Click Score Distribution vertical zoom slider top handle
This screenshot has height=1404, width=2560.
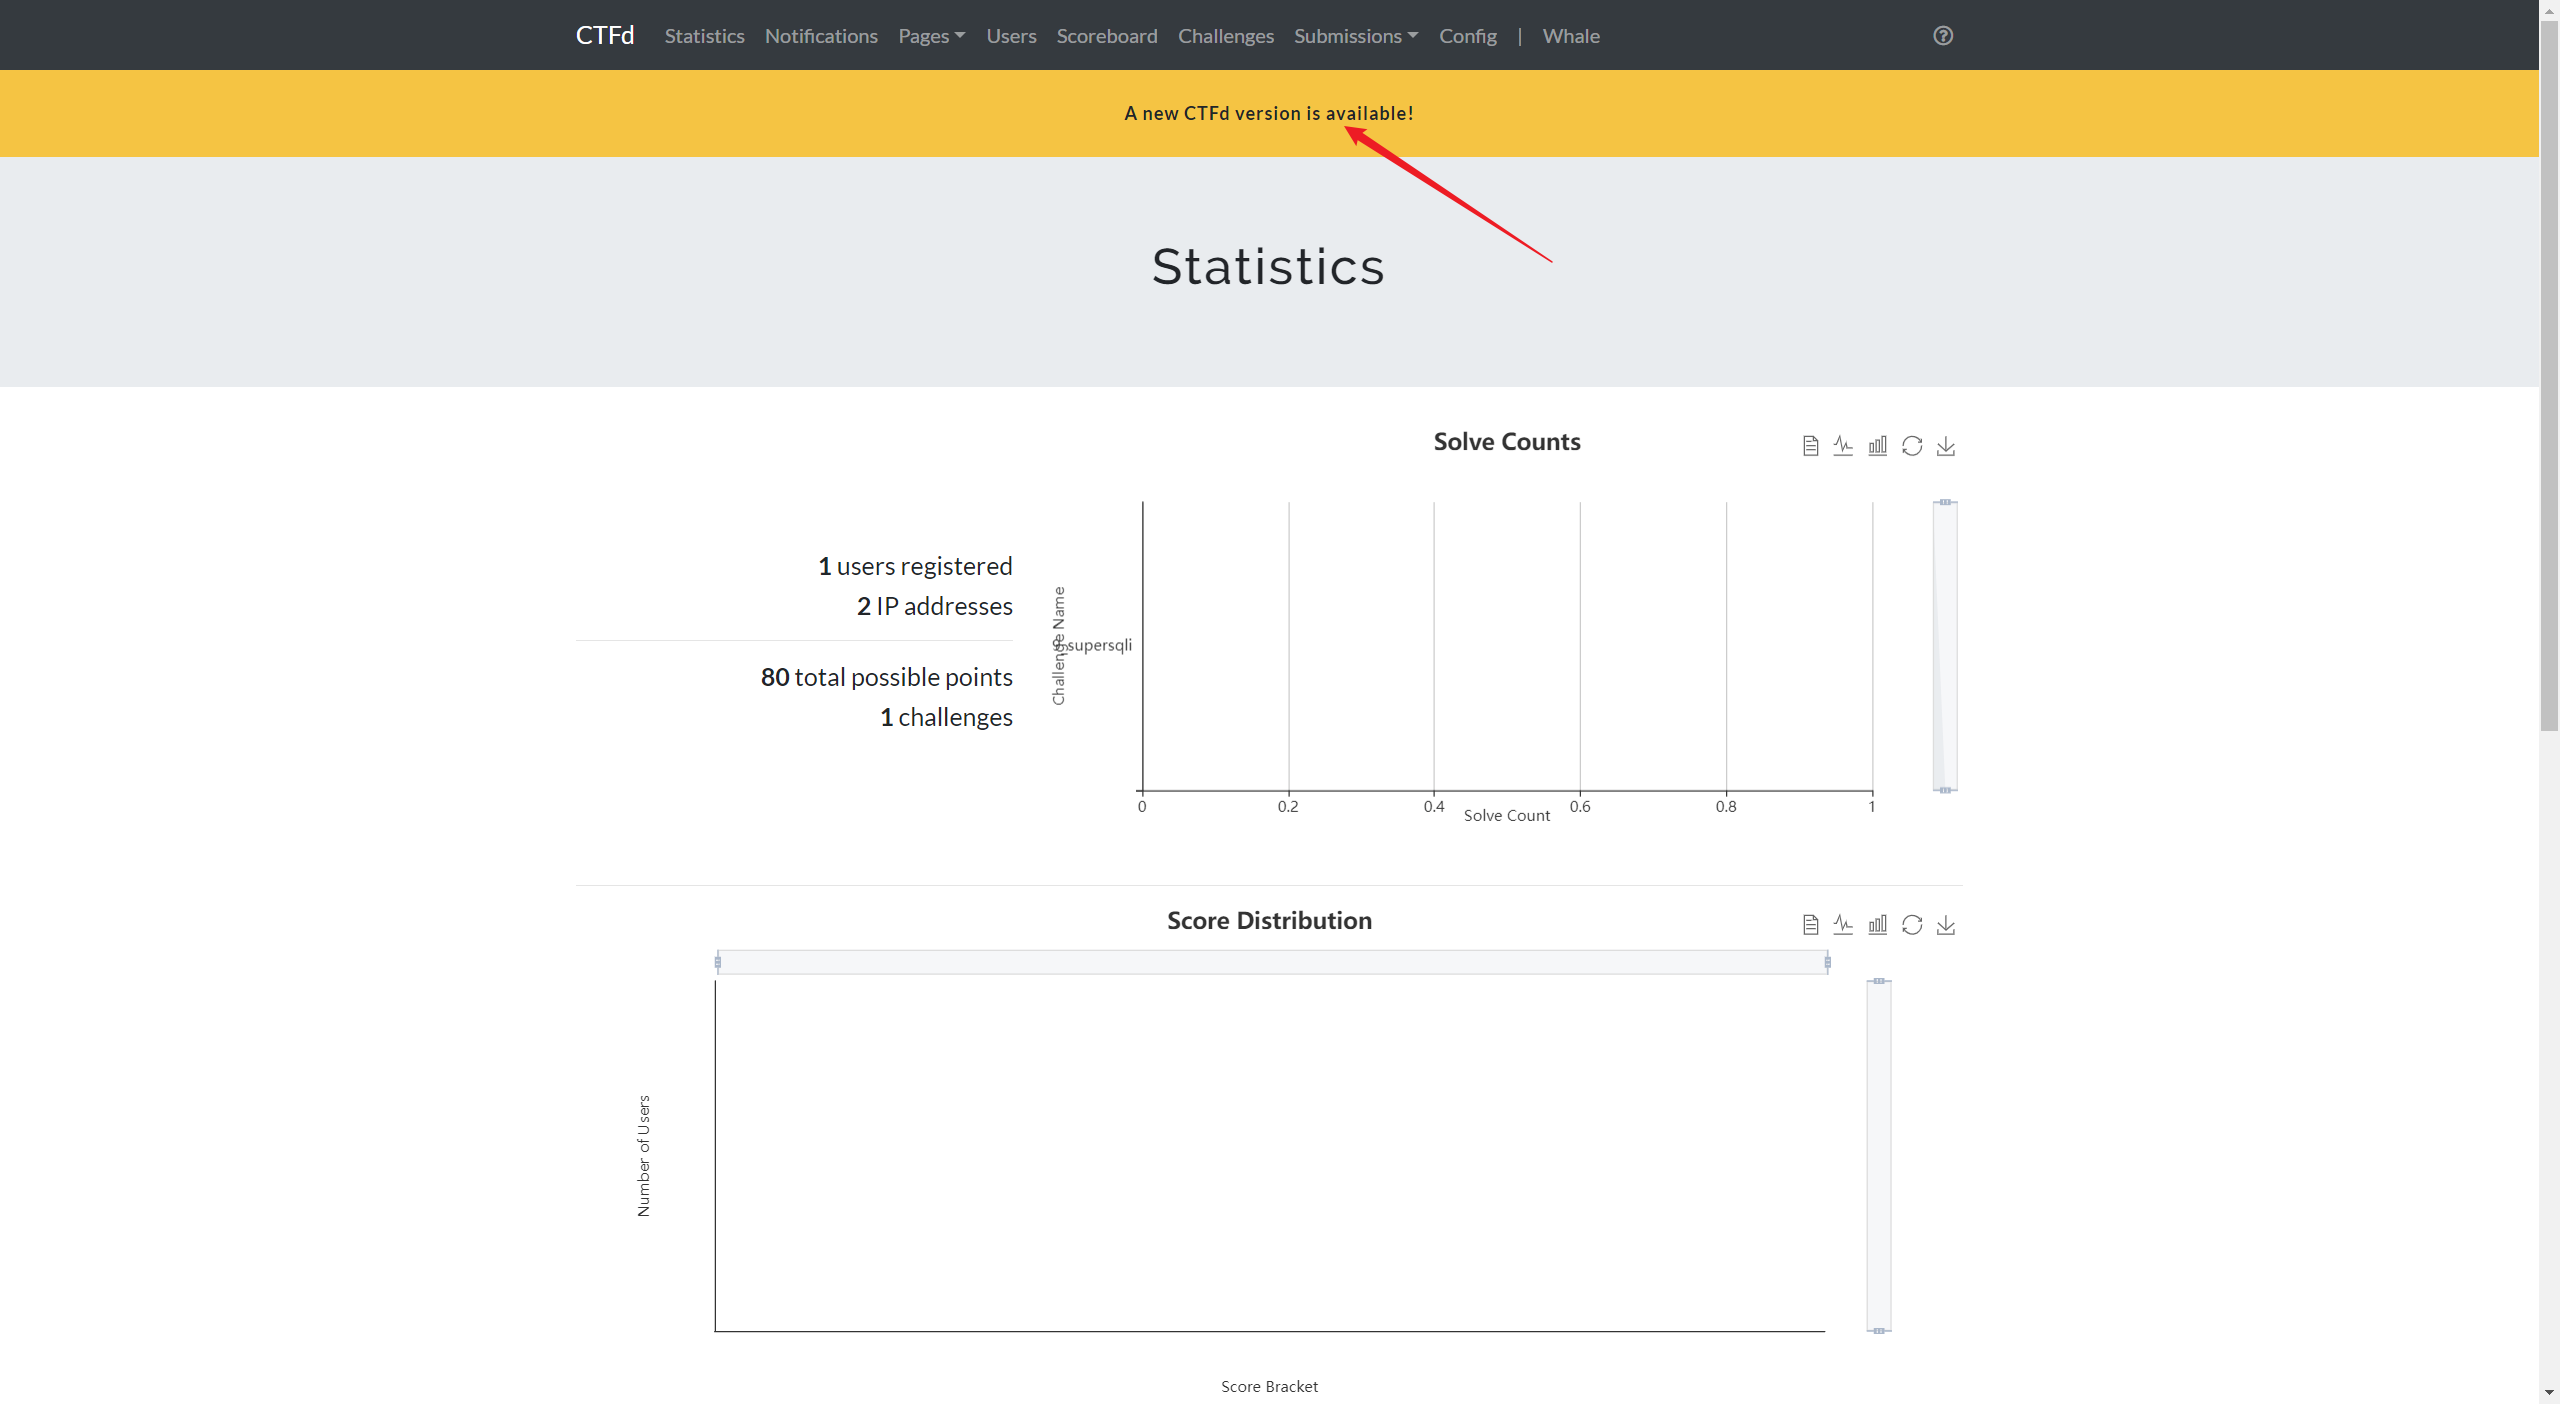click(1879, 981)
